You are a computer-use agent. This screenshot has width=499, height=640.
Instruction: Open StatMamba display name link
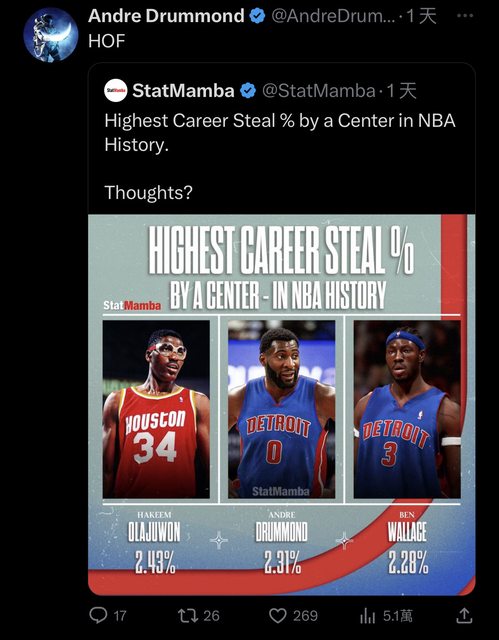(183, 91)
